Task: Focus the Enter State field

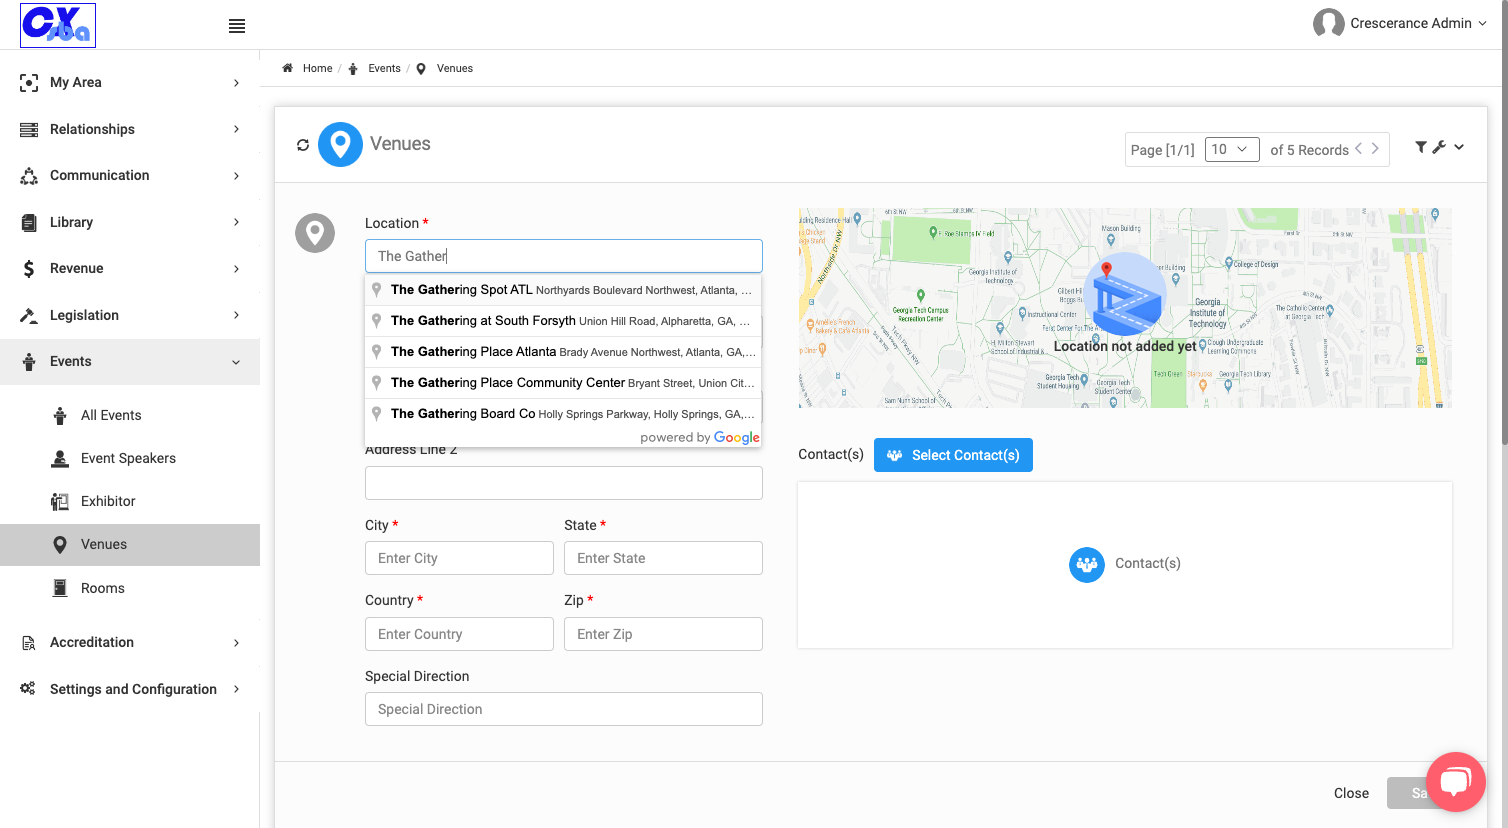Action: point(663,558)
